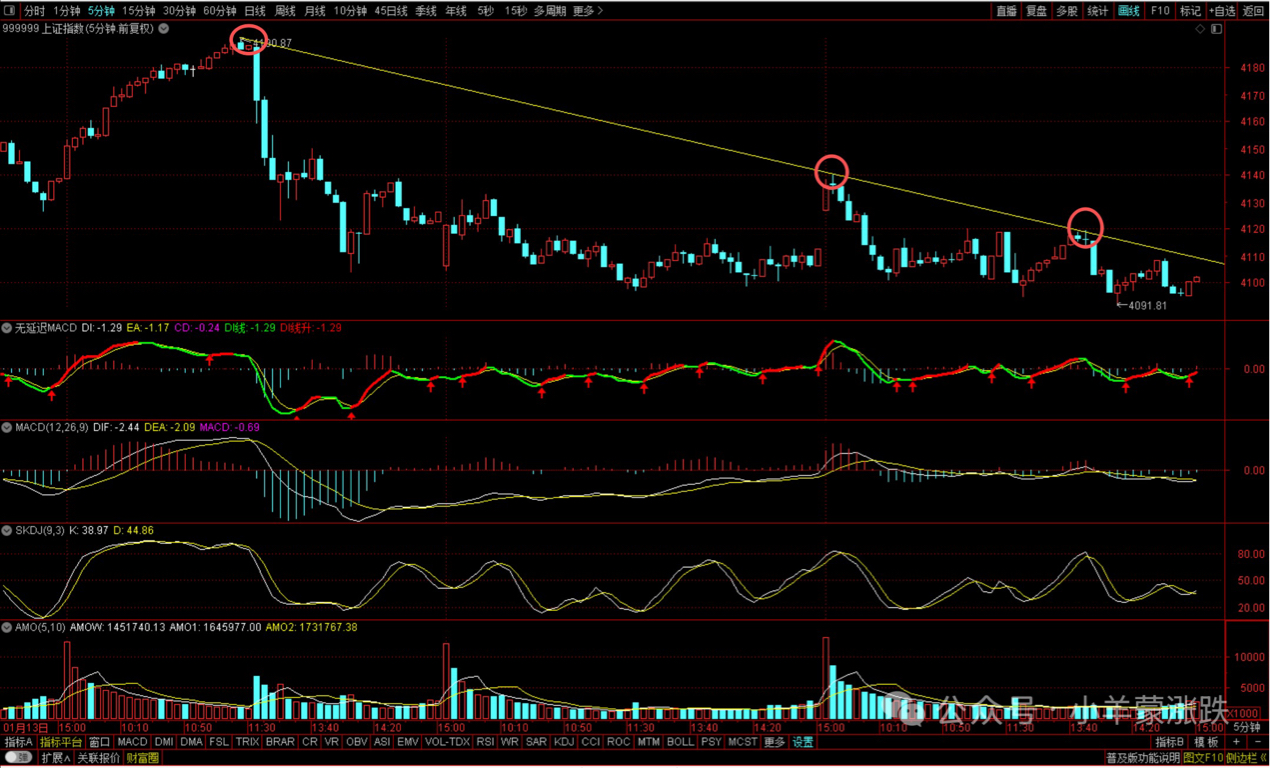Open the dropdown beside 上证指数 title
Viewport: 1270px width, 768px height.
[164, 29]
